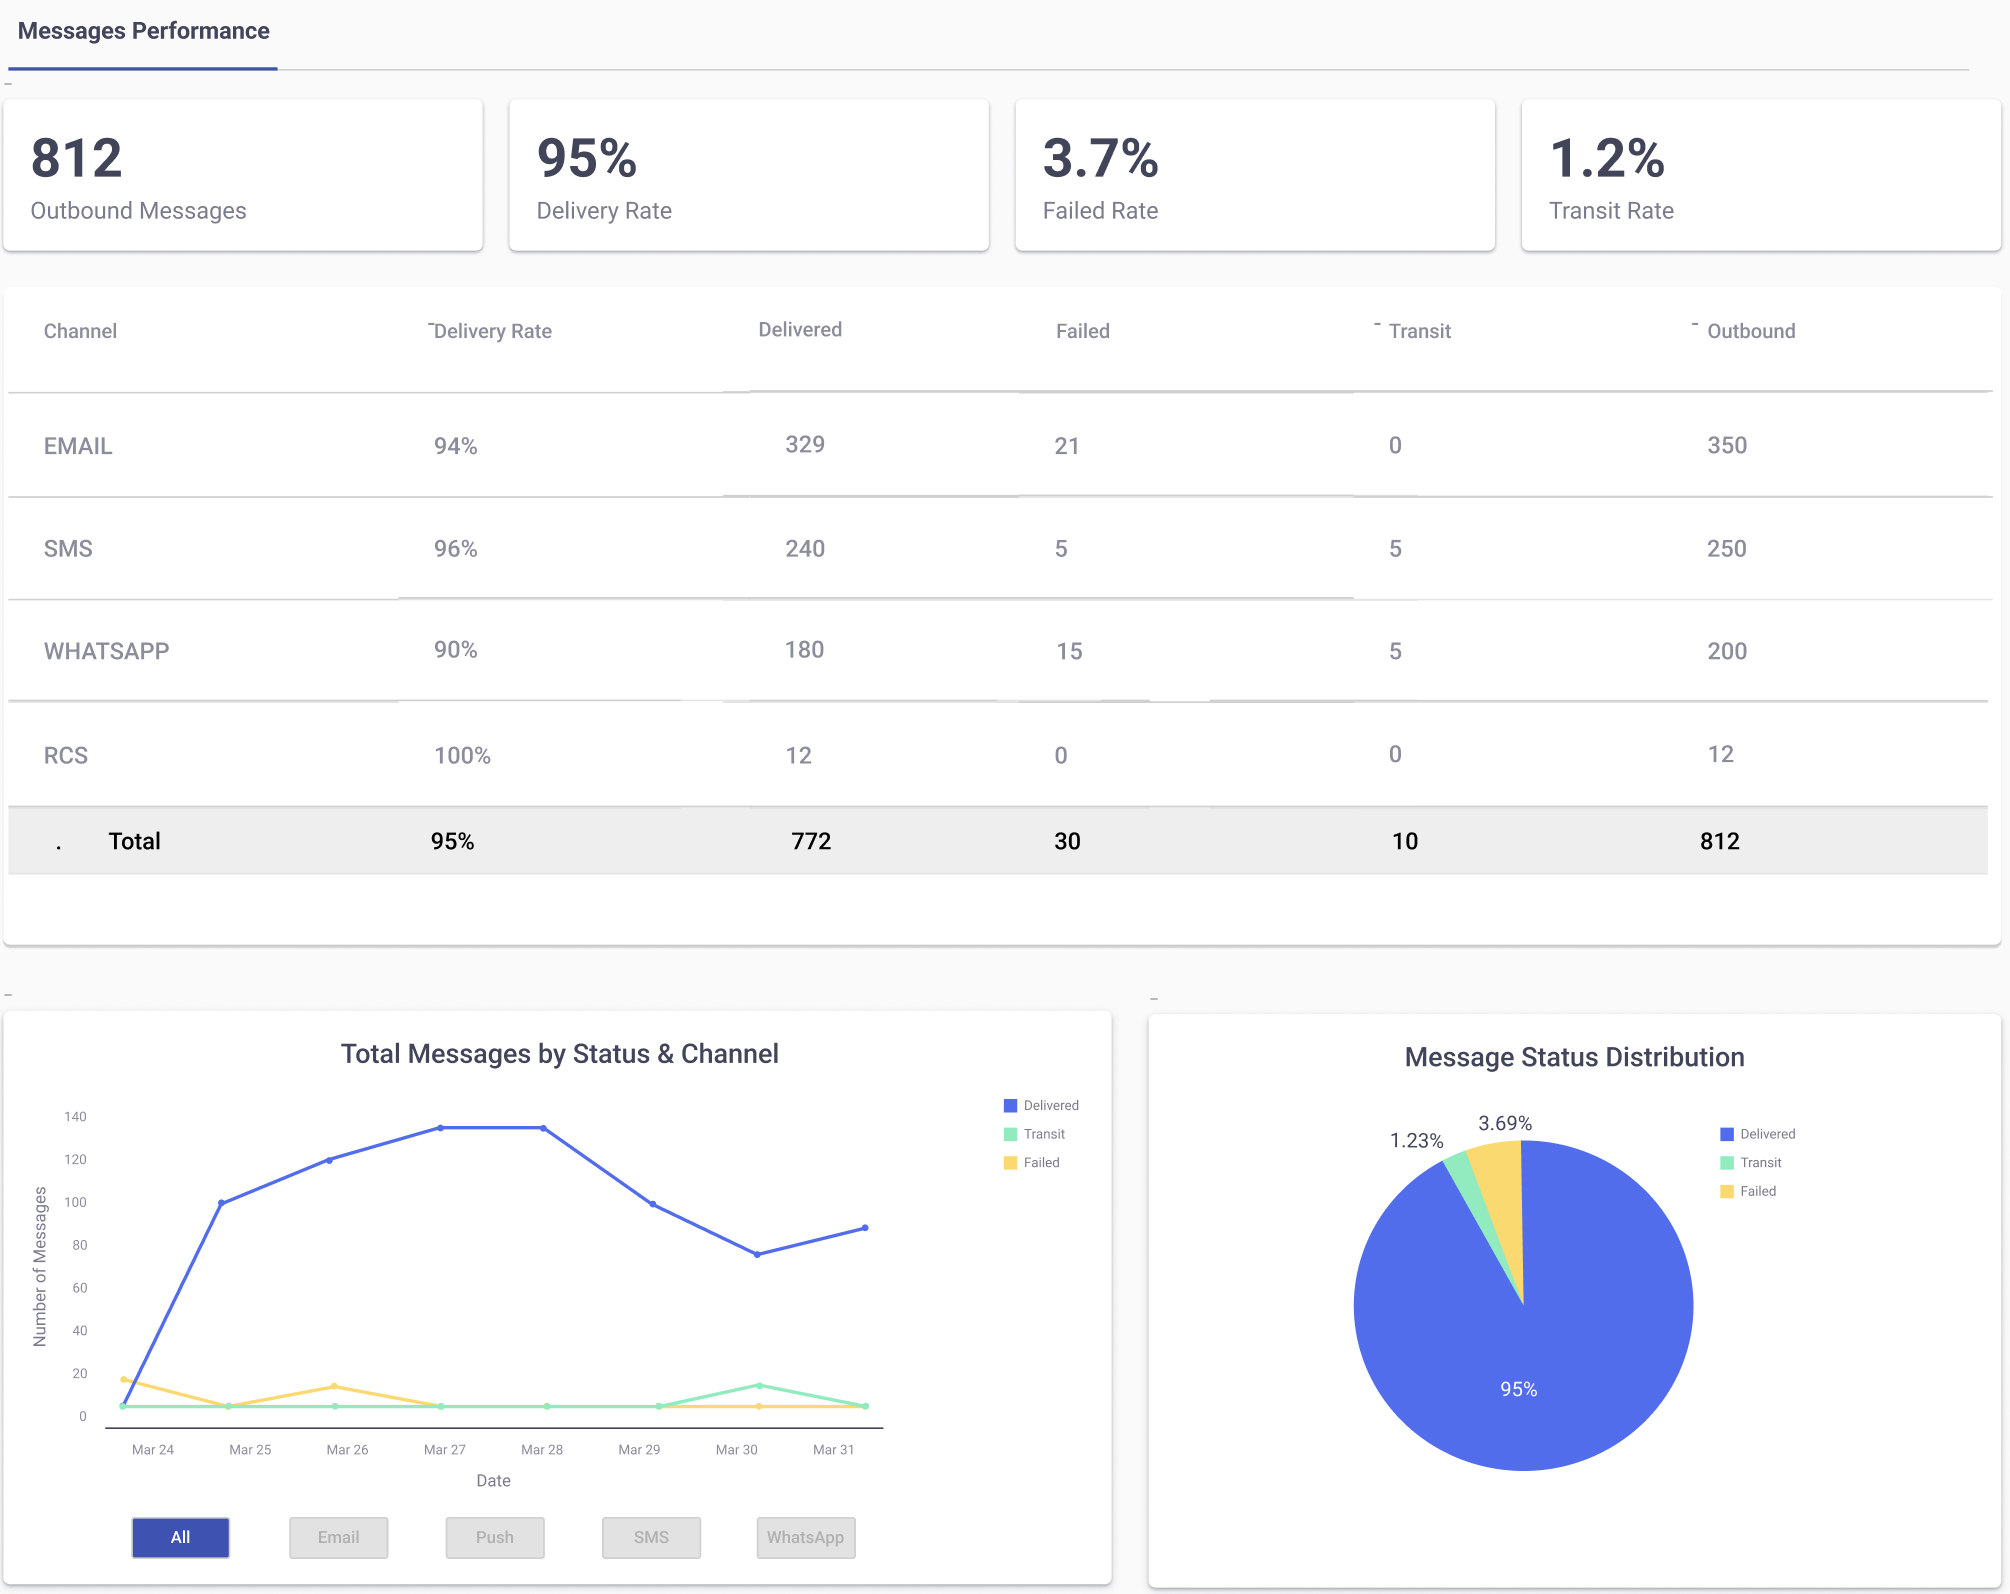Filter chart by SMS channel
The width and height of the screenshot is (2010, 1594).
click(651, 1537)
